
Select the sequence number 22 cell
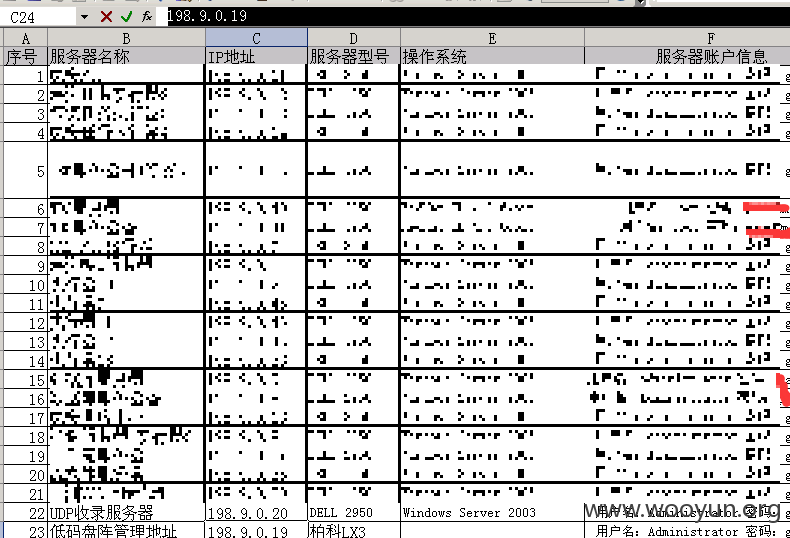(x=26, y=512)
